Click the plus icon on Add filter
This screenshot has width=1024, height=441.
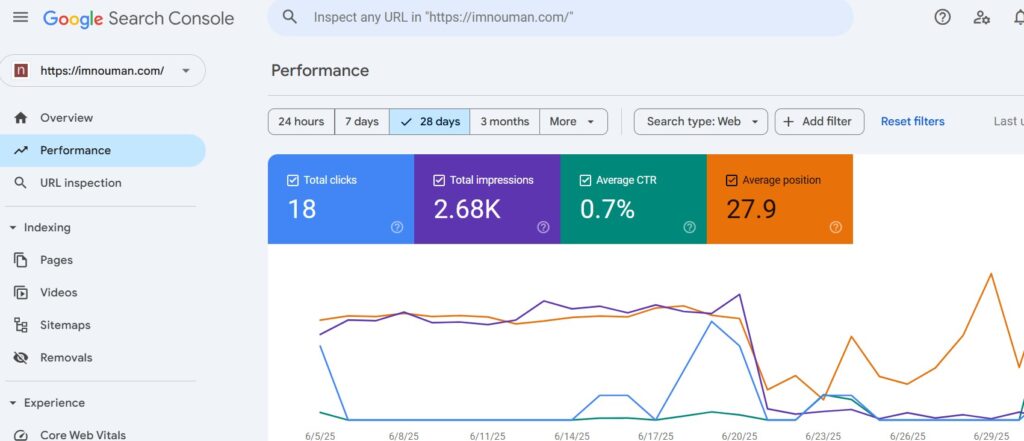pos(788,122)
